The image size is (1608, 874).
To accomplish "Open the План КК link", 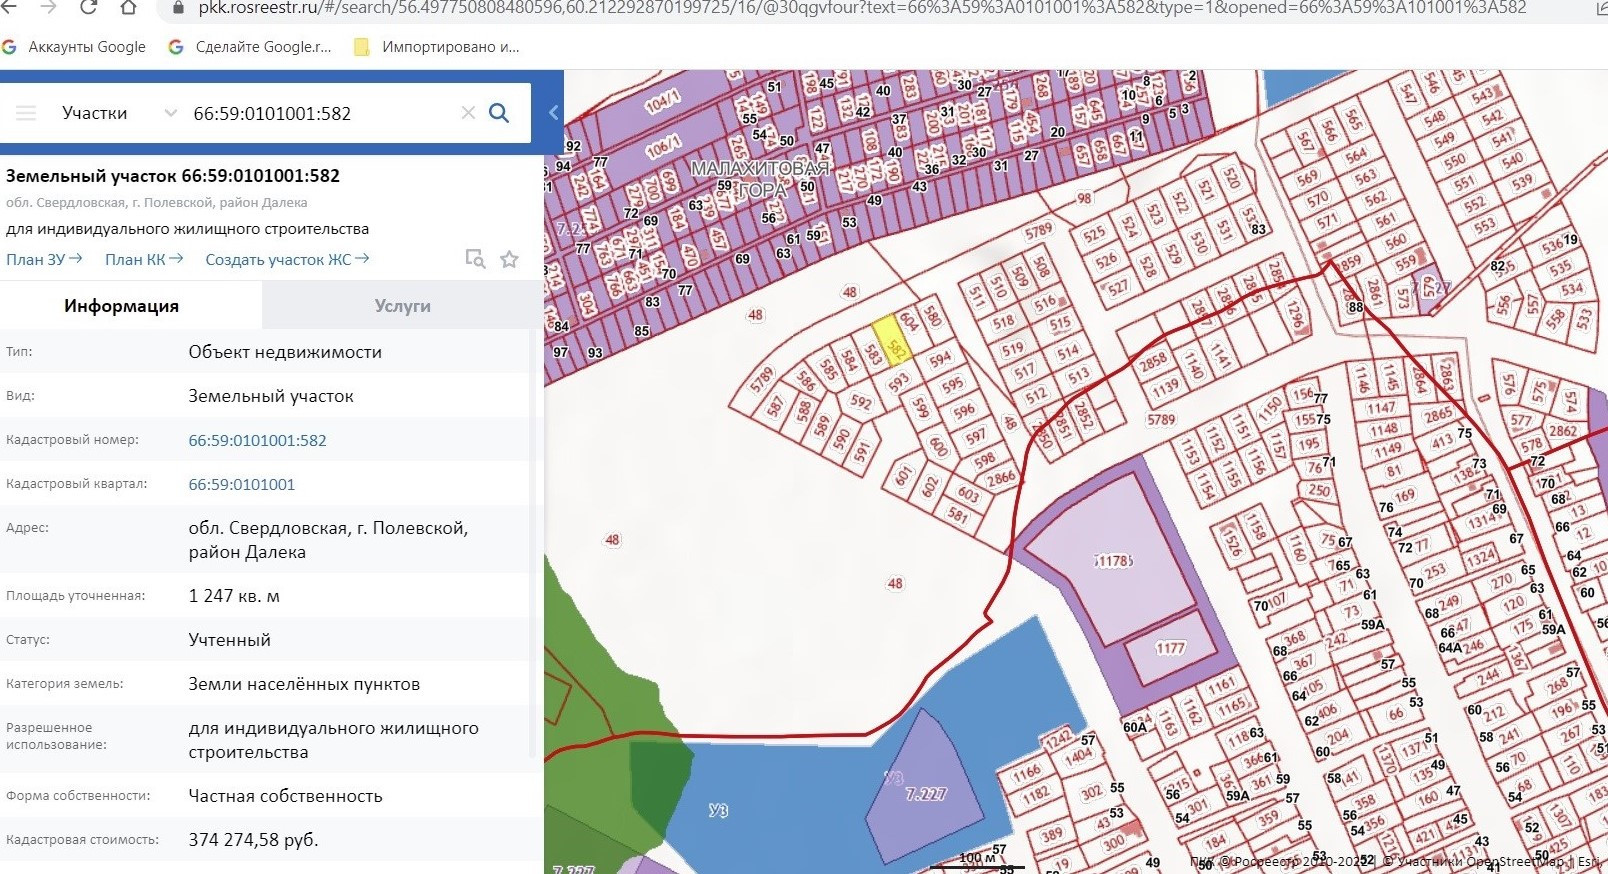I will click(144, 259).
